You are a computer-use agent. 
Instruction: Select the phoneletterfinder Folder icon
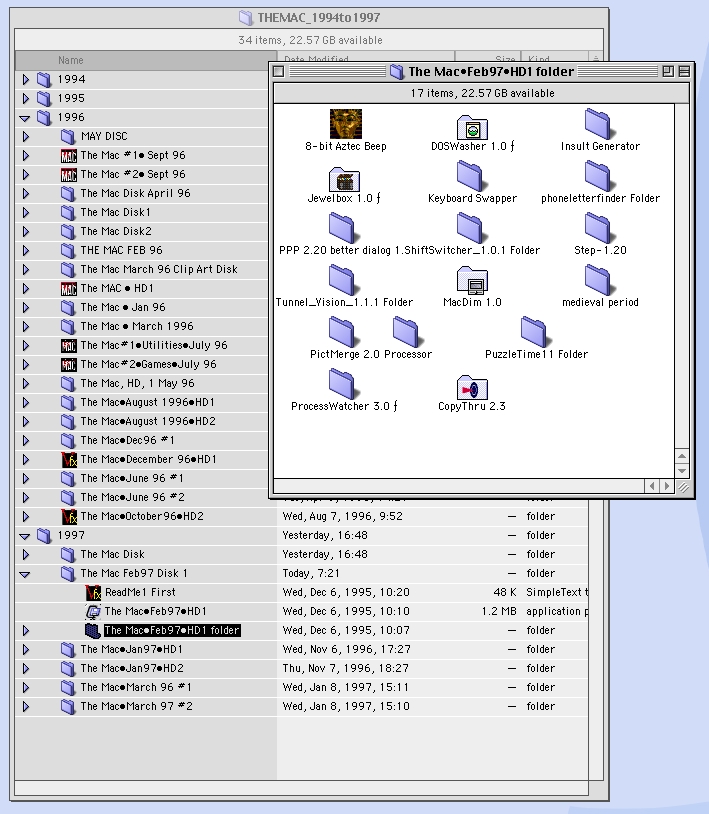(598, 175)
